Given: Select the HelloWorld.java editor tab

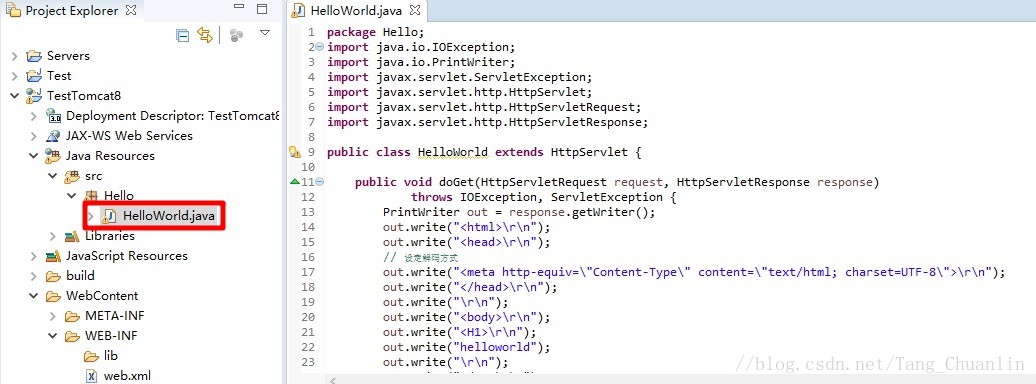Looking at the screenshot, I should pos(357,11).
